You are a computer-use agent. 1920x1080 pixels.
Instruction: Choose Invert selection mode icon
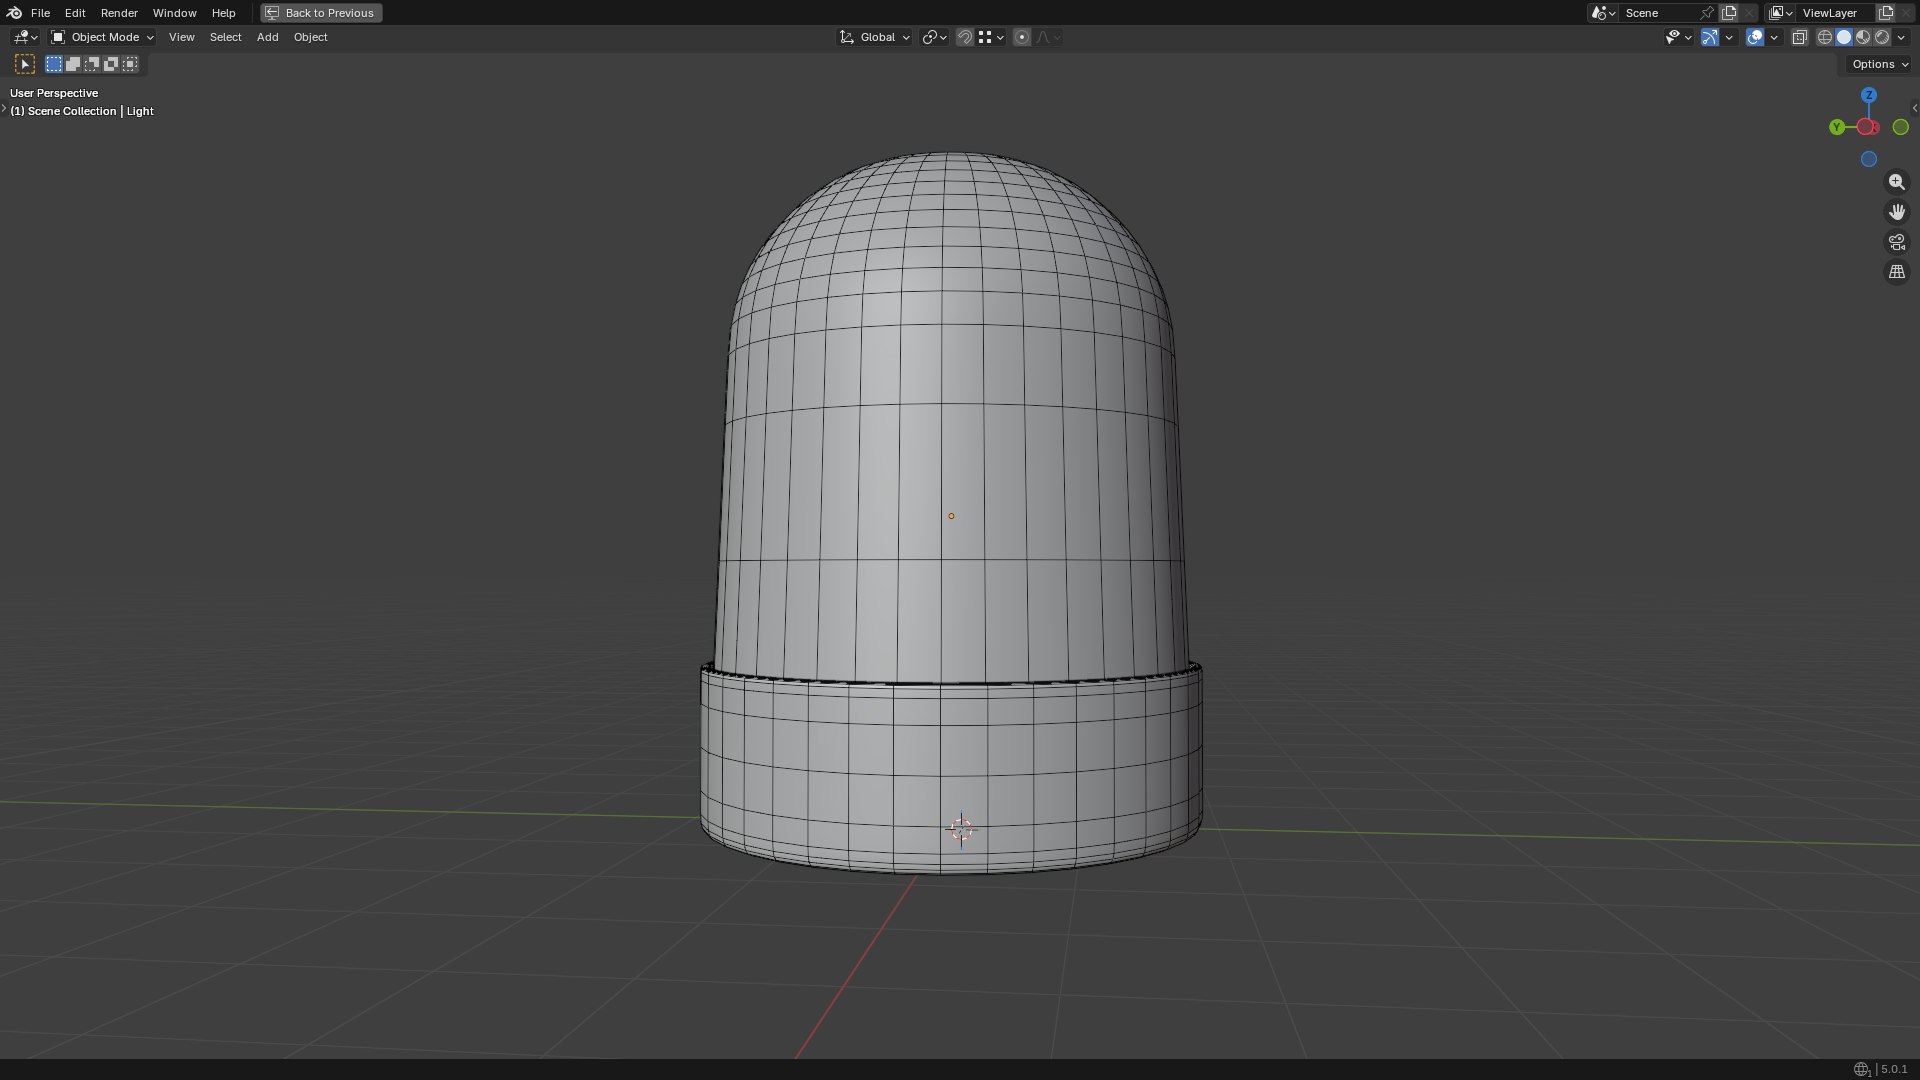[111, 64]
